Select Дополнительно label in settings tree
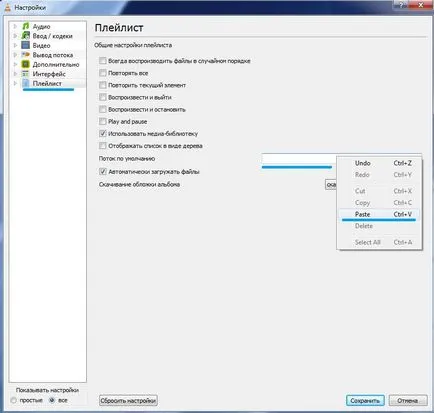The height and width of the screenshot is (413, 434). point(56,64)
